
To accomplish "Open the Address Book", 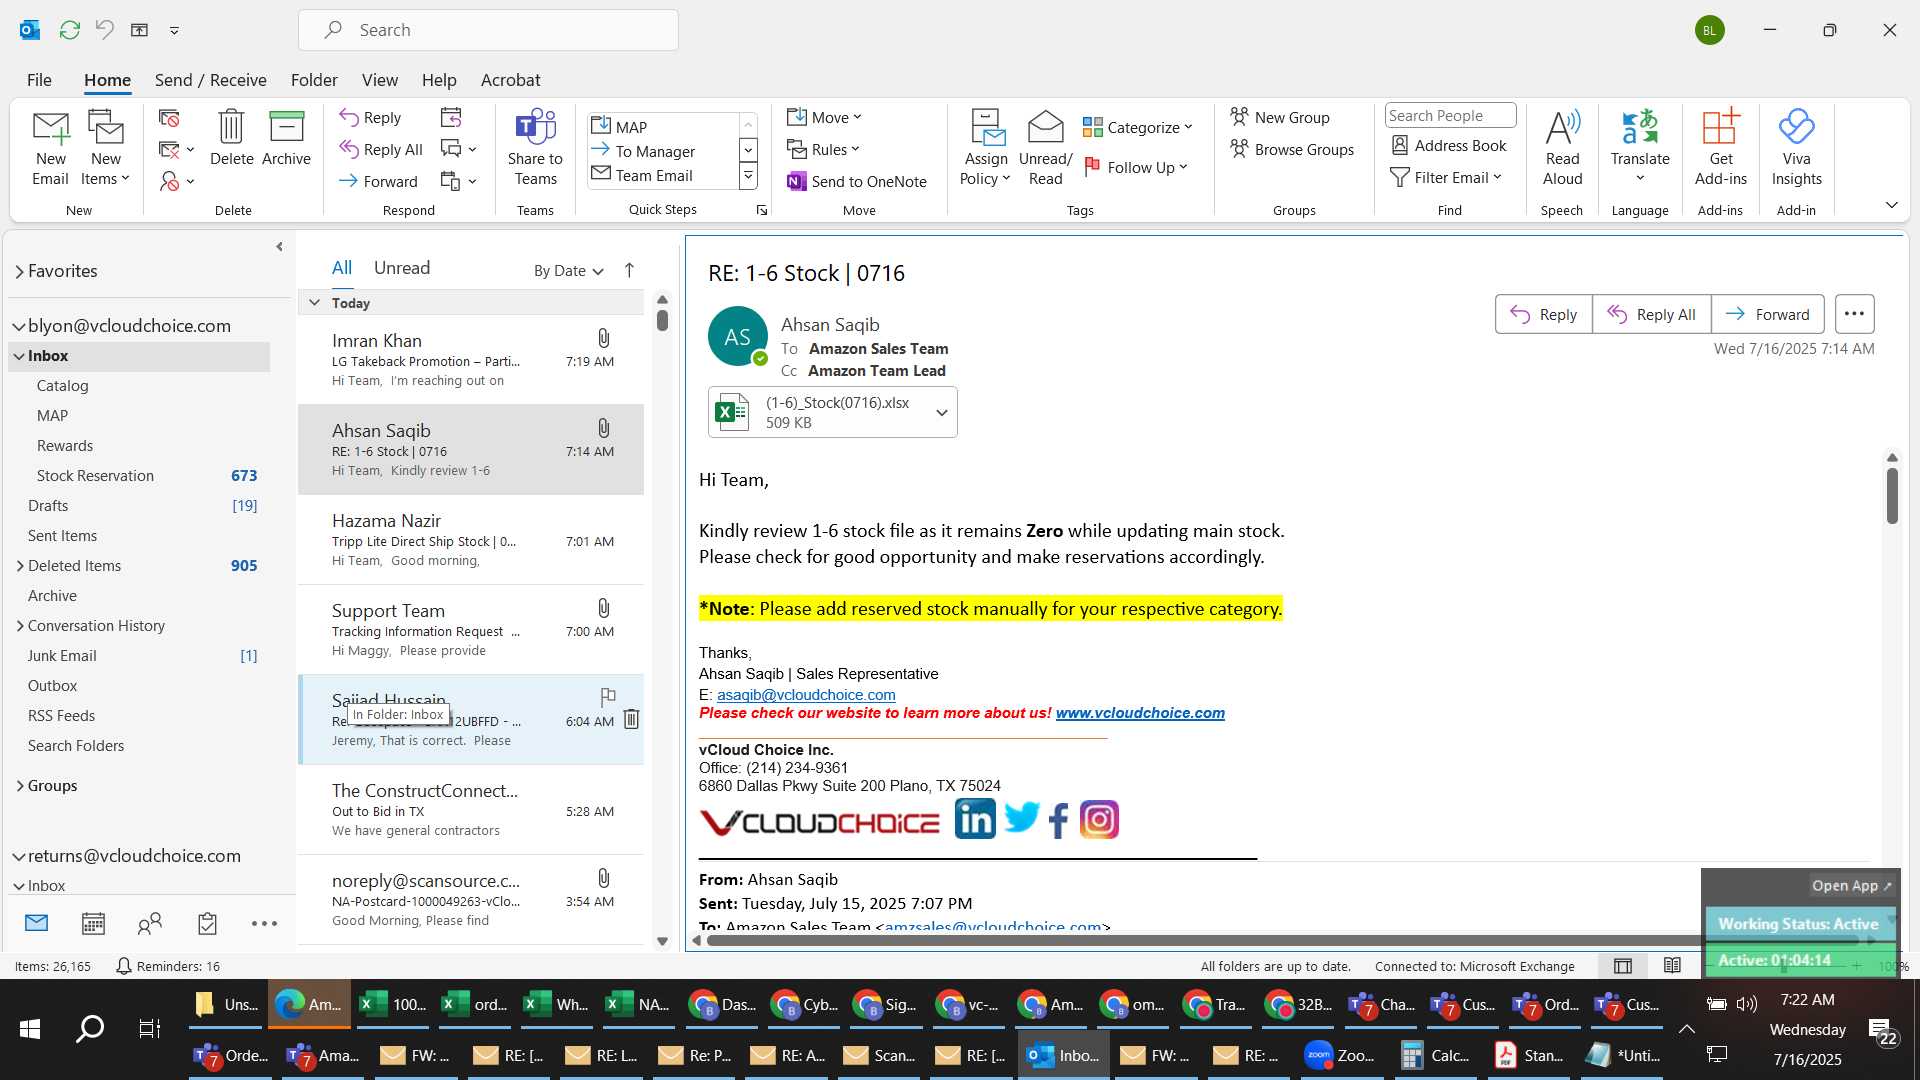I will click(x=1449, y=145).
